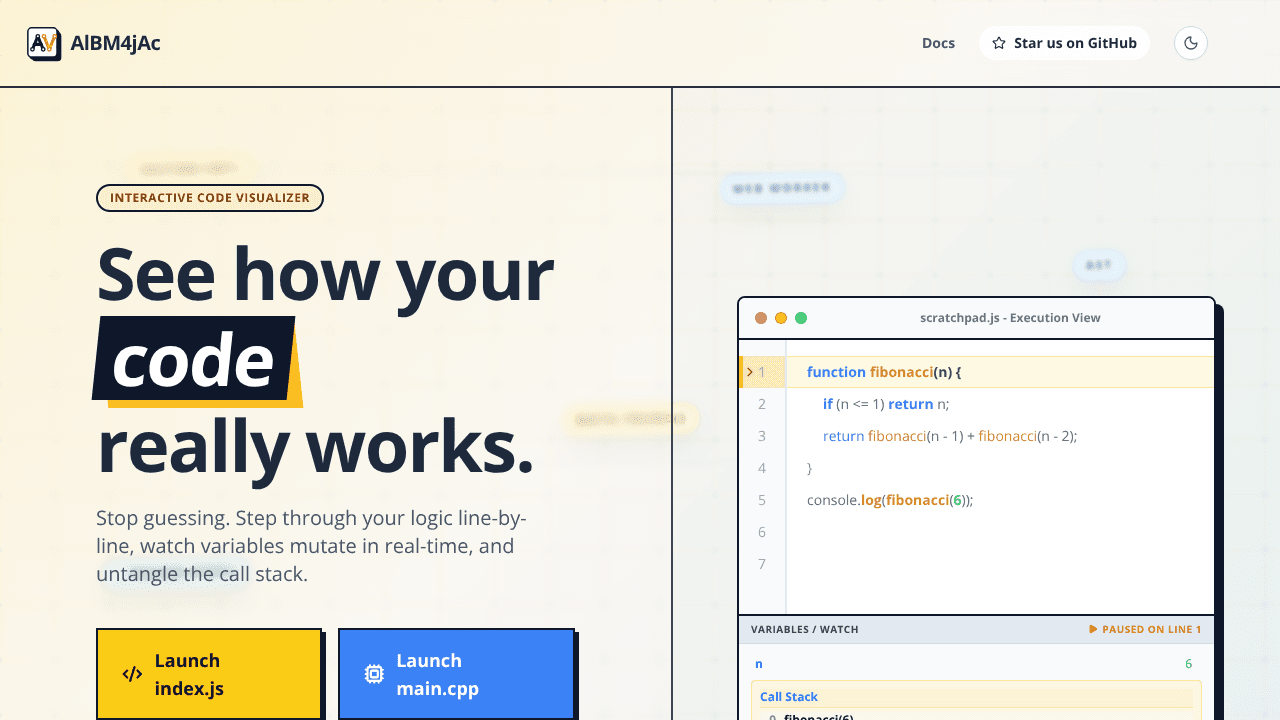1280x720 pixels.
Task: Click the recursive return fibonacci line
Action: coord(950,436)
